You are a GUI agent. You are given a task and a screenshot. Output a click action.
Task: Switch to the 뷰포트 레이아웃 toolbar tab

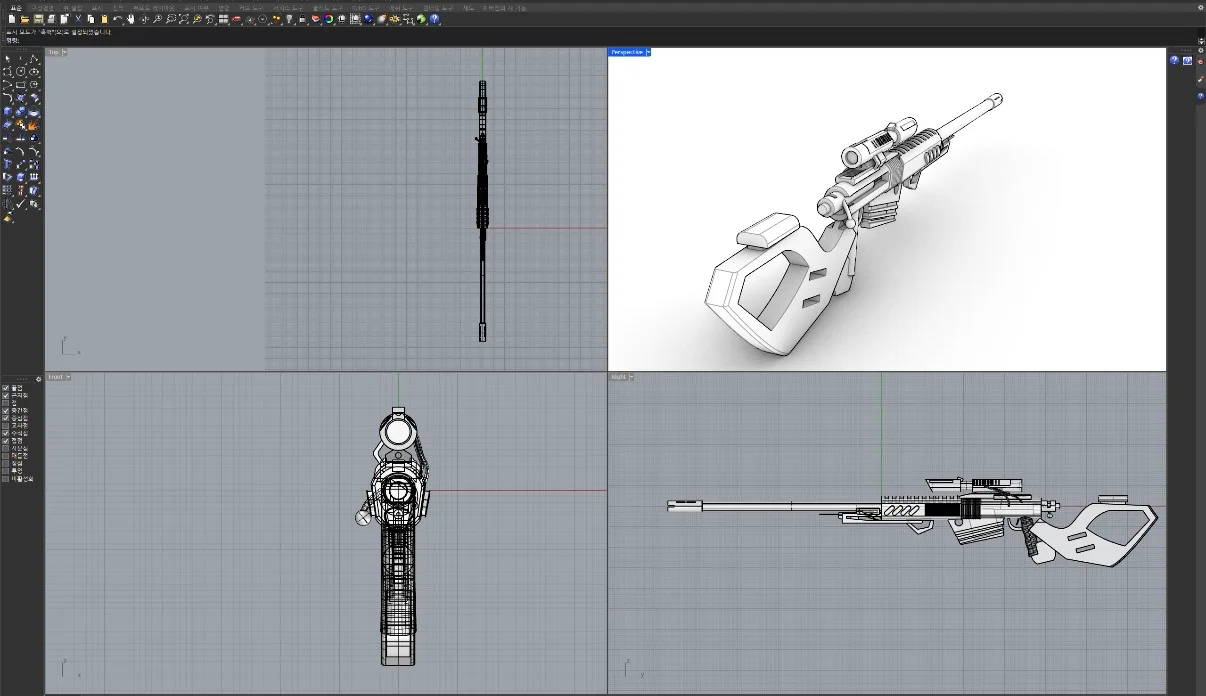pos(154,7)
